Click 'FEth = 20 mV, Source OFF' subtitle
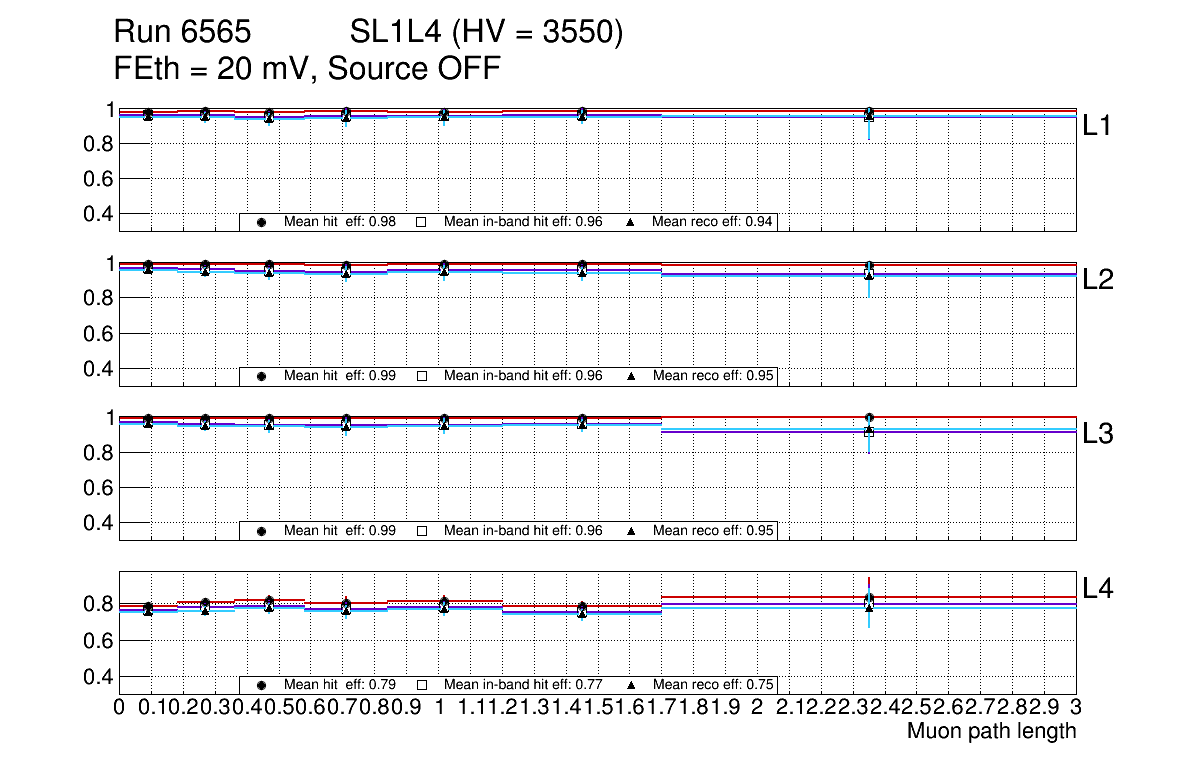The image size is (1196, 772). pyautogui.click(x=307, y=68)
